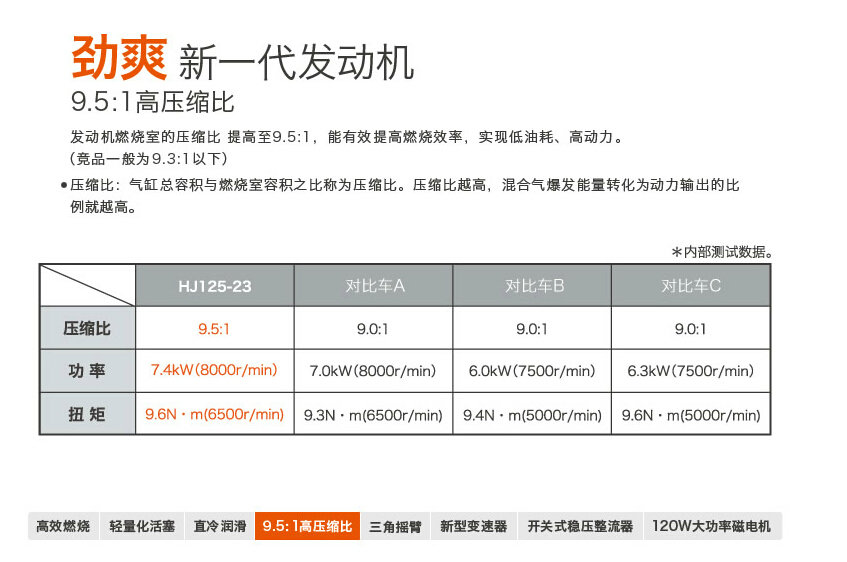Select the 直冷润滑 tab
Viewport: 847px width, 562px height.
point(220,526)
